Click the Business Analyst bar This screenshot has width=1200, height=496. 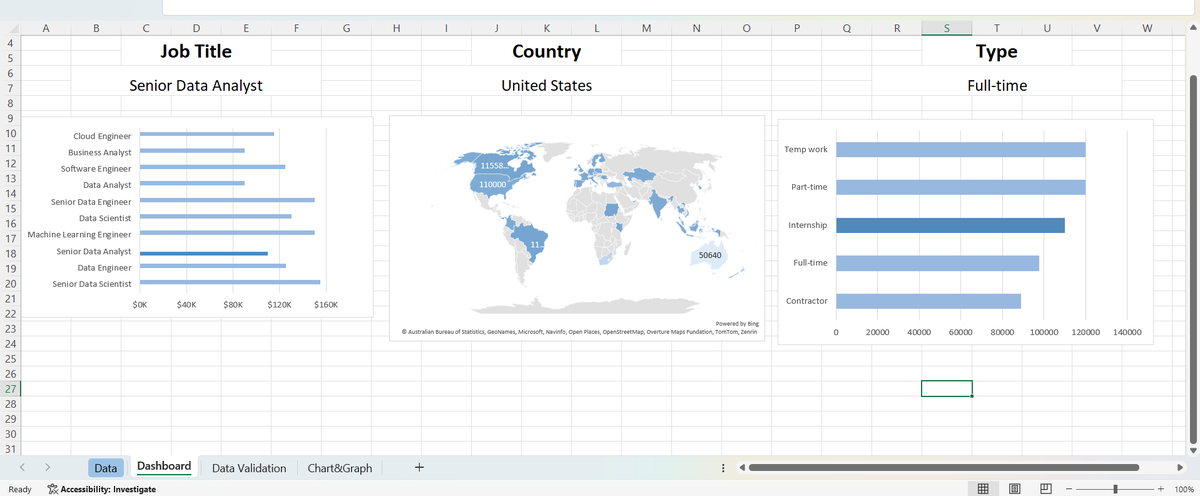(192, 150)
